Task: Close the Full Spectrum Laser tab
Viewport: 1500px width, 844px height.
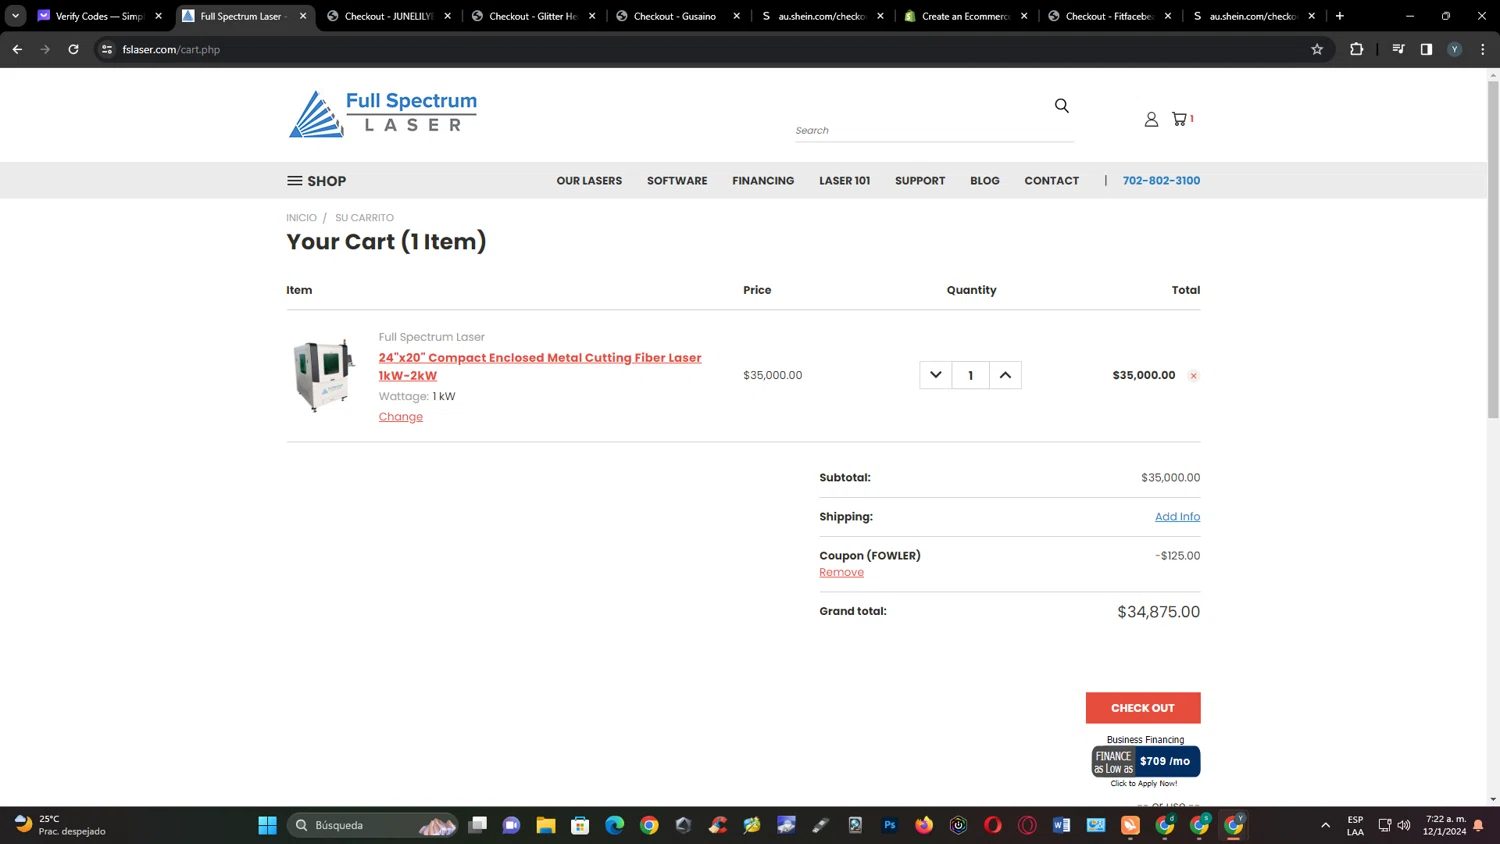Action: point(303,16)
